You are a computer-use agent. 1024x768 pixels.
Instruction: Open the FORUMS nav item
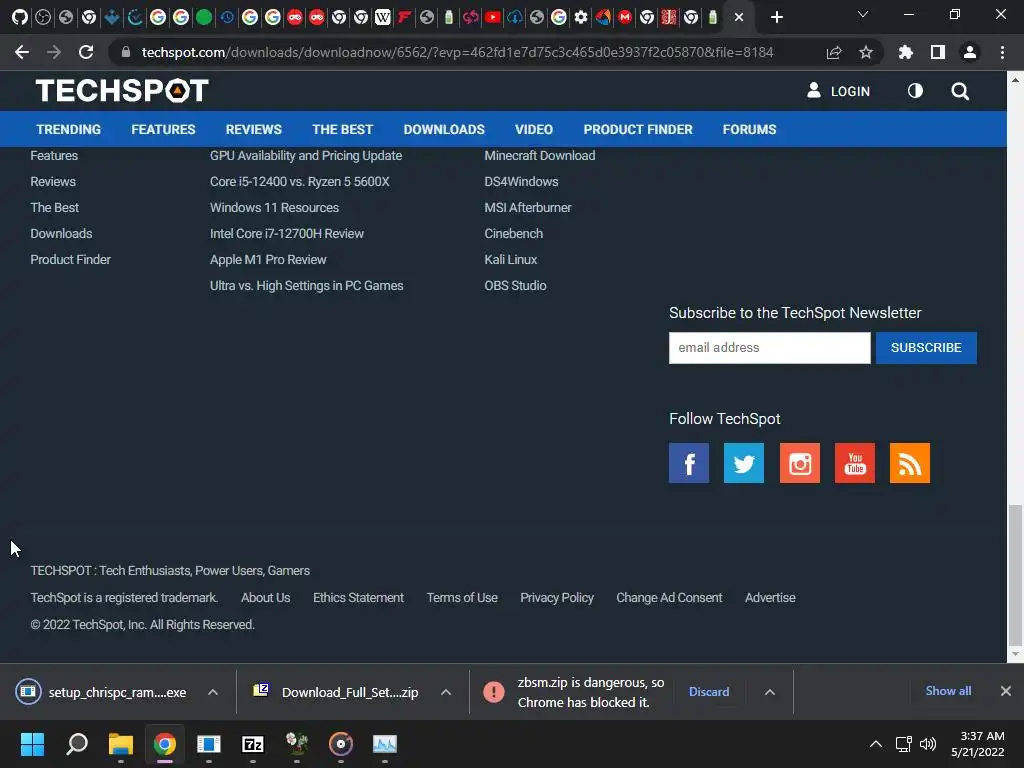749,129
